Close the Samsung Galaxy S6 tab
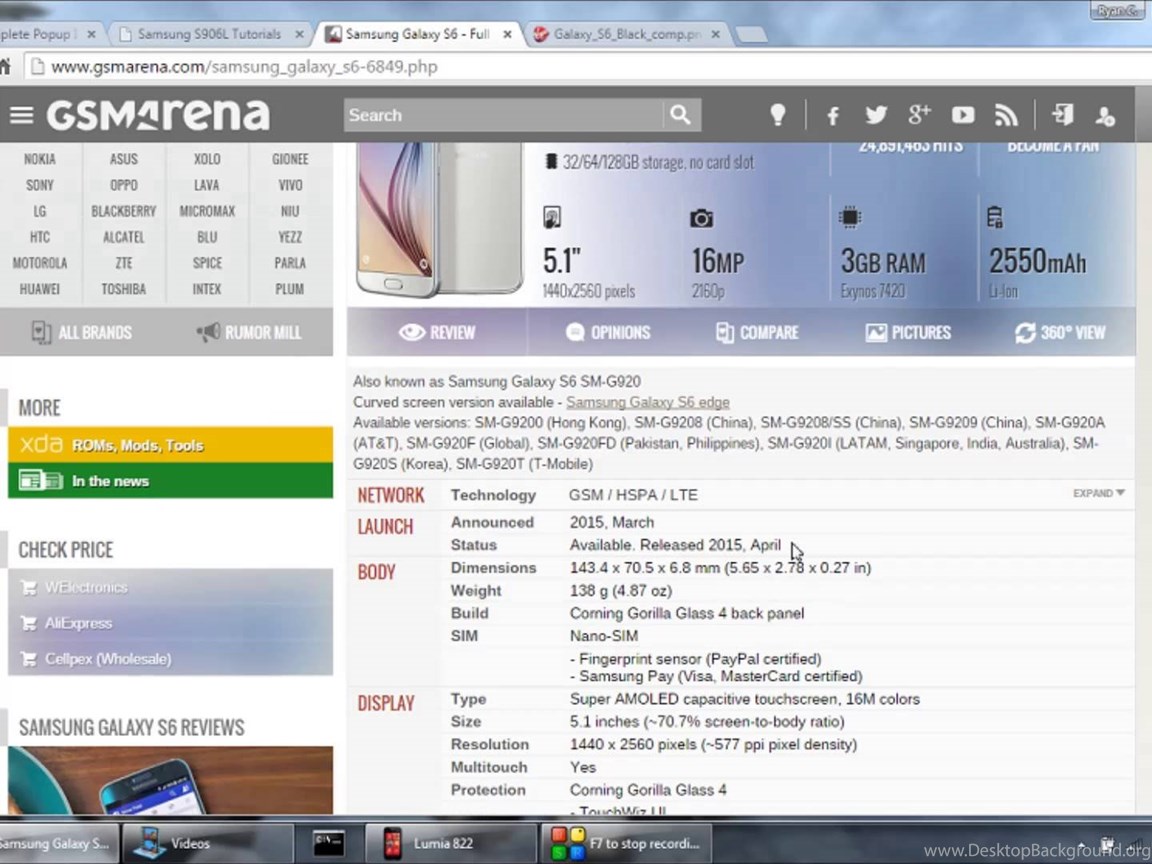 pyautogui.click(x=507, y=35)
